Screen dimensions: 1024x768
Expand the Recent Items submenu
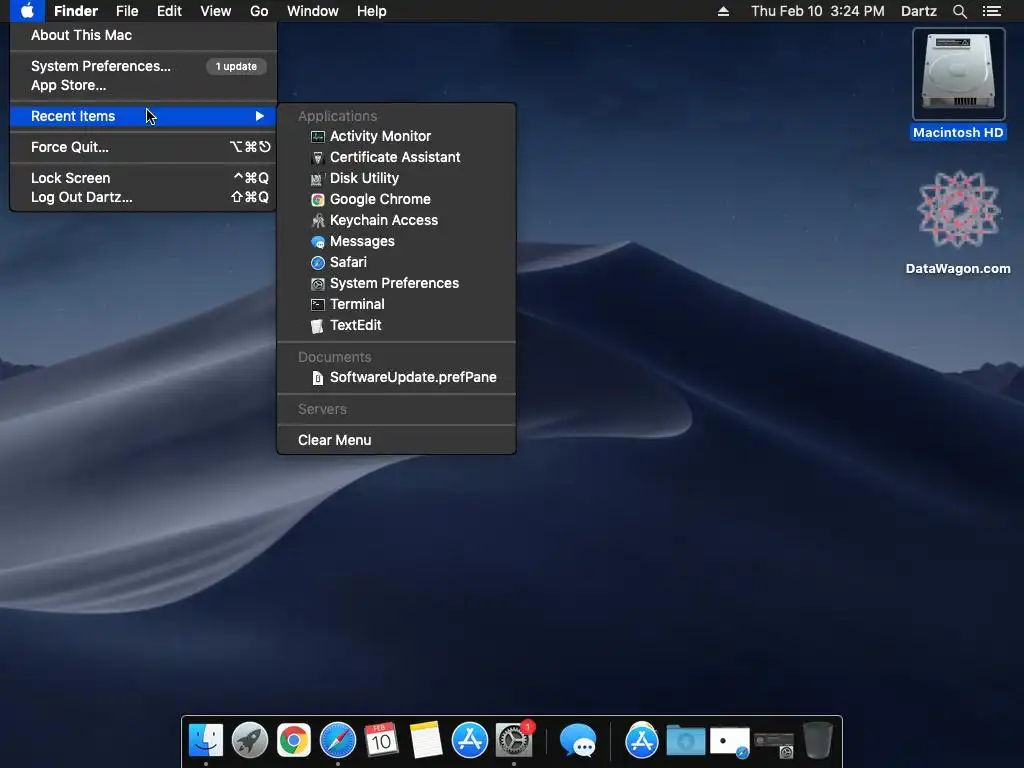[x=143, y=116]
